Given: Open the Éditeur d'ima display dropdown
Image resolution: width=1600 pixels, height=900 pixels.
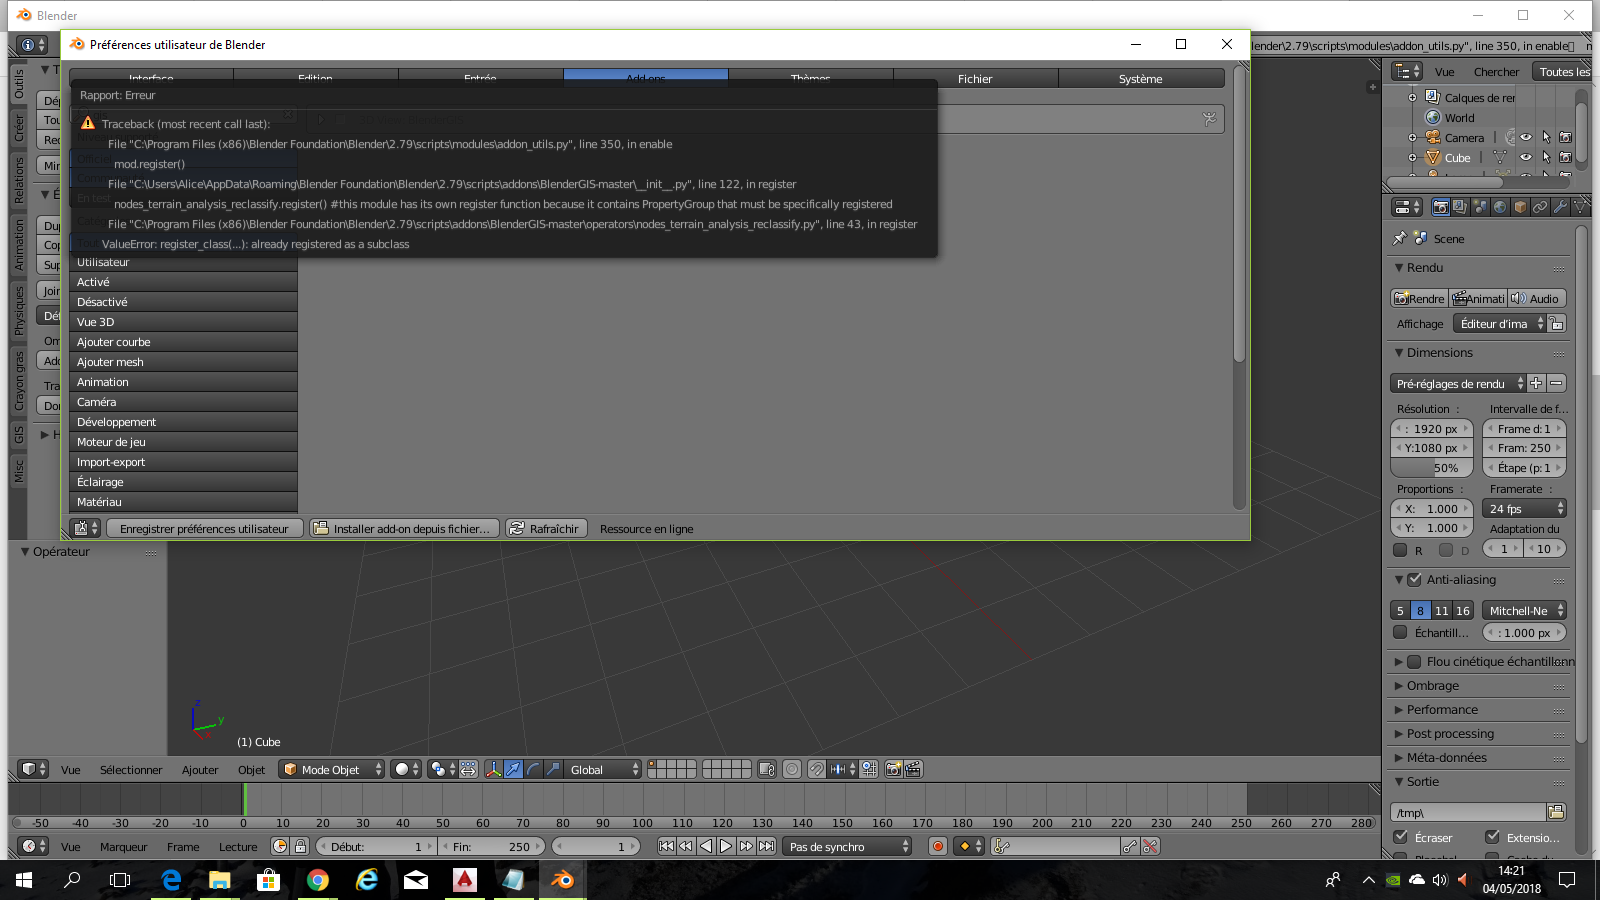Looking at the screenshot, I should tap(1499, 323).
